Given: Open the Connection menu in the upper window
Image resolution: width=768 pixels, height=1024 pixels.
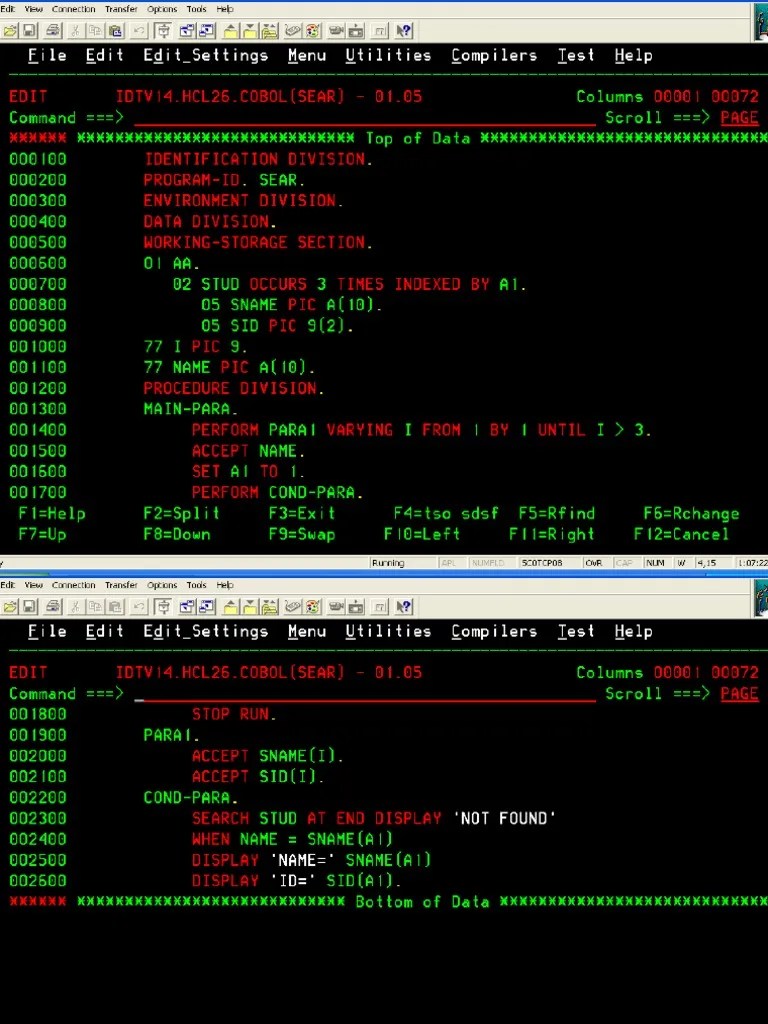Looking at the screenshot, I should [x=73, y=9].
